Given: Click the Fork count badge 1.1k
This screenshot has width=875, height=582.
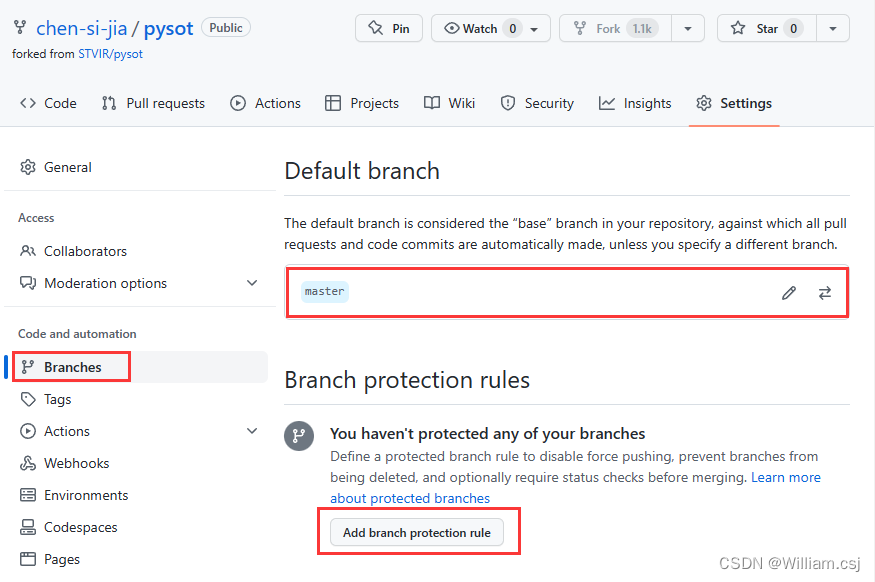Looking at the screenshot, I should 642,28.
